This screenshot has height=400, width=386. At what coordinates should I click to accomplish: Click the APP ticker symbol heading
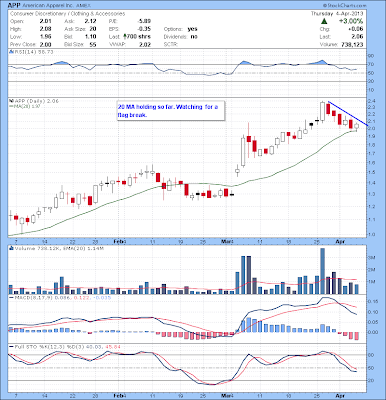click(x=14, y=6)
